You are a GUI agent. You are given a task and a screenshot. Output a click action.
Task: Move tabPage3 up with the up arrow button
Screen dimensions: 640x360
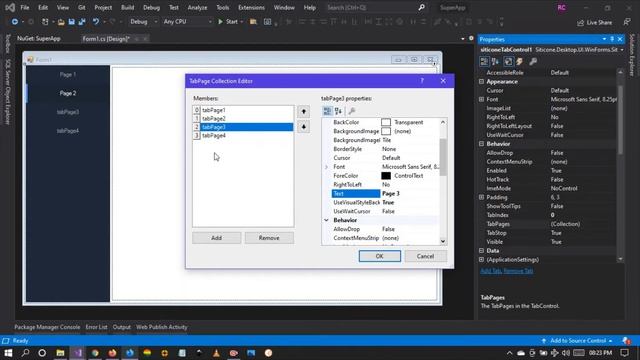(303, 111)
